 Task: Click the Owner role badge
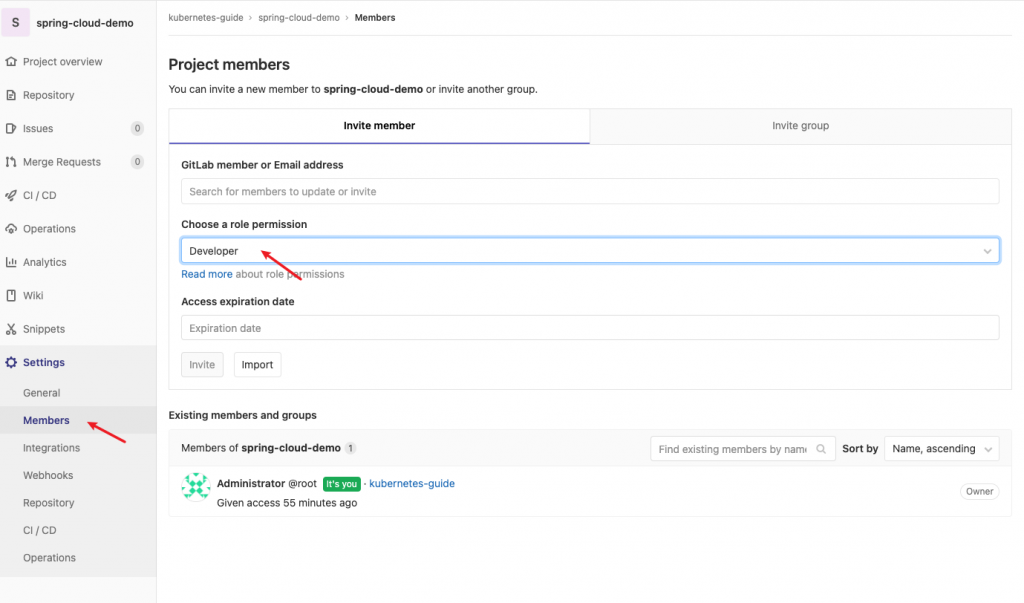pyautogui.click(x=980, y=491)
